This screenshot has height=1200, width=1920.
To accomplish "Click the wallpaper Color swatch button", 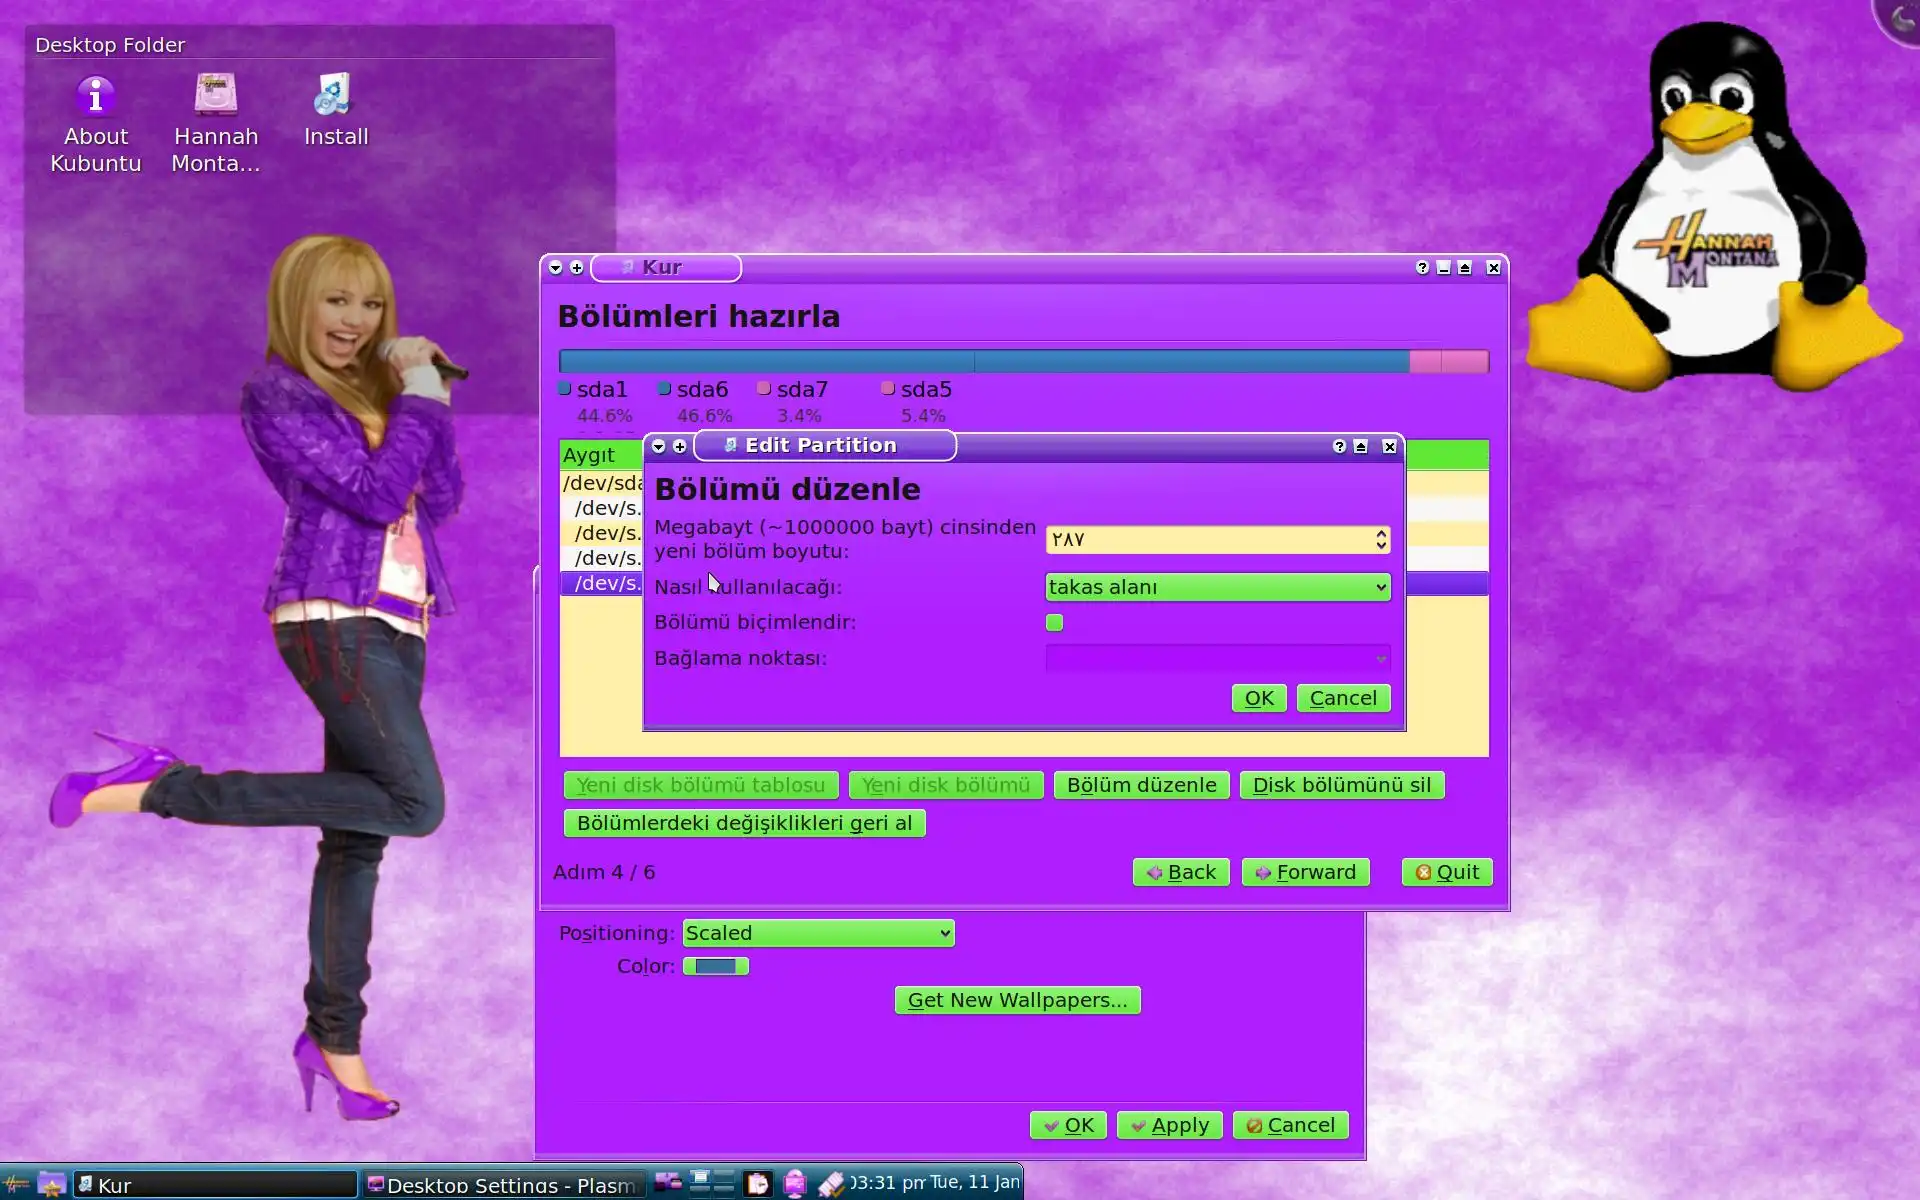I will point(715,966).
